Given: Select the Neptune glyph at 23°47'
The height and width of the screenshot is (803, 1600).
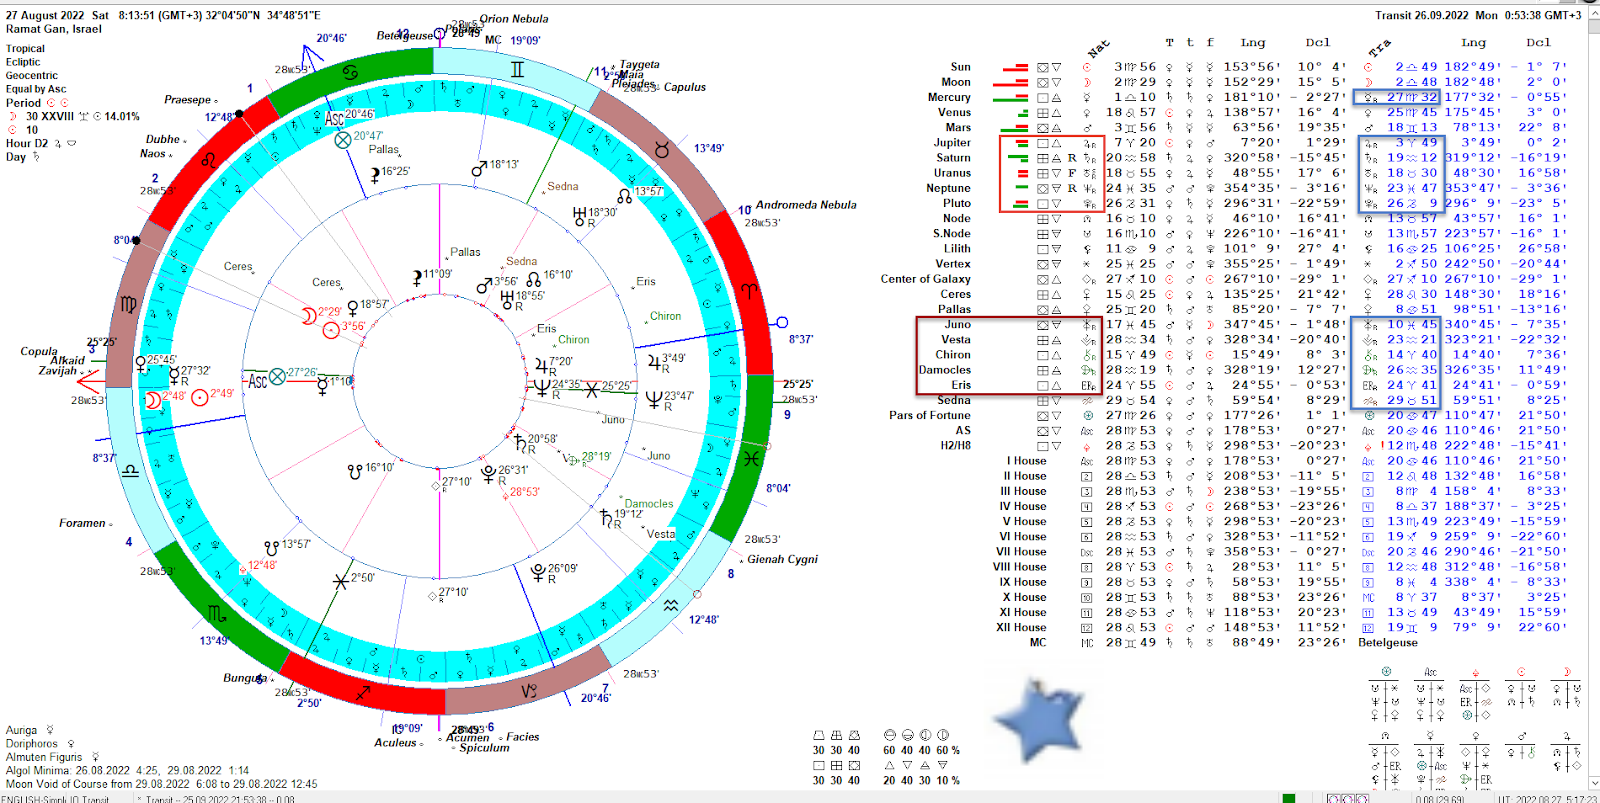Looking at the screenshot, I should click(655, 400).
